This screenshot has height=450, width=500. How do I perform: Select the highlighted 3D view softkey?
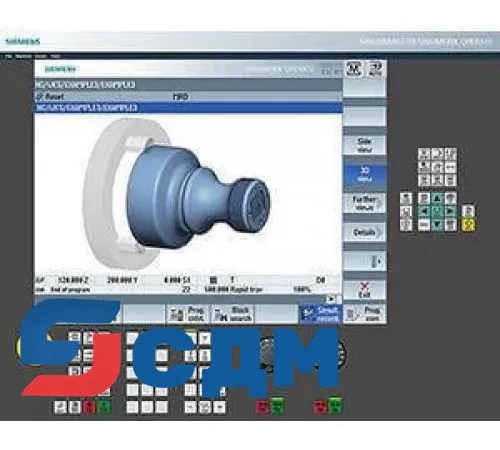[365, 174]
